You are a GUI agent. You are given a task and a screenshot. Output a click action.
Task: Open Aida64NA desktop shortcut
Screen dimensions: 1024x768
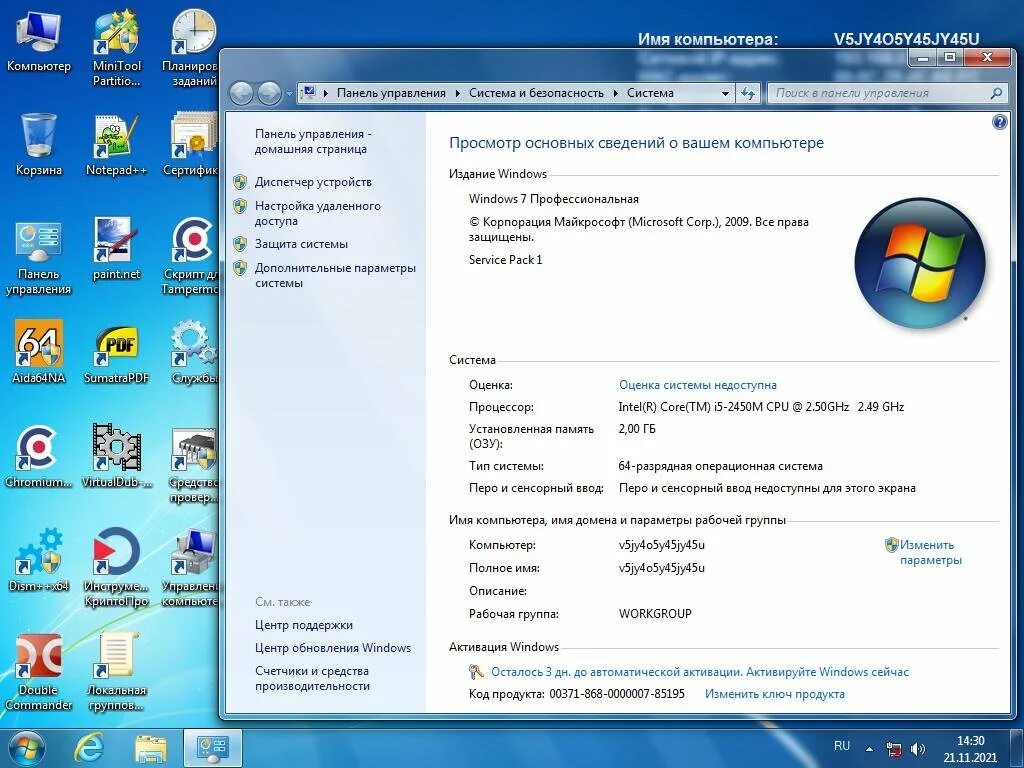39,352
